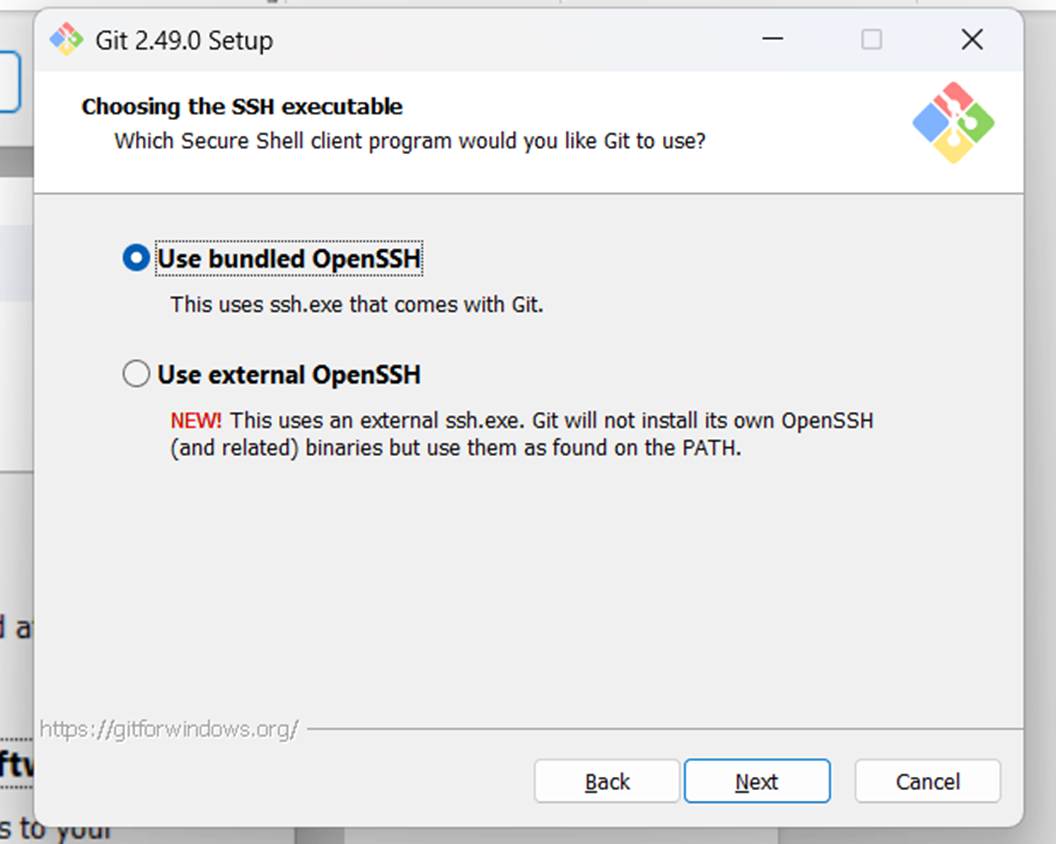Click the 'binaries but use them as found' text
The height and width of the screenshot is (844, 1056).
tap(456, 448)
